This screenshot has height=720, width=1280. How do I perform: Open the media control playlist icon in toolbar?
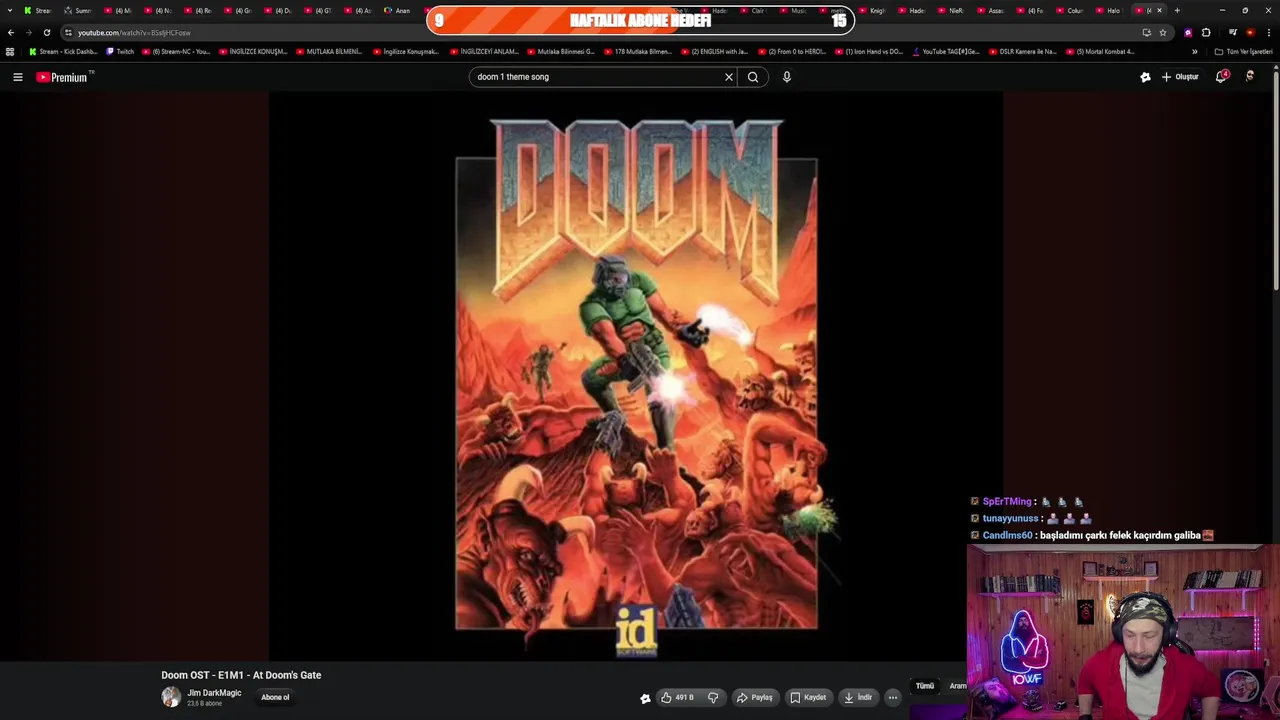pos(1233,32)
